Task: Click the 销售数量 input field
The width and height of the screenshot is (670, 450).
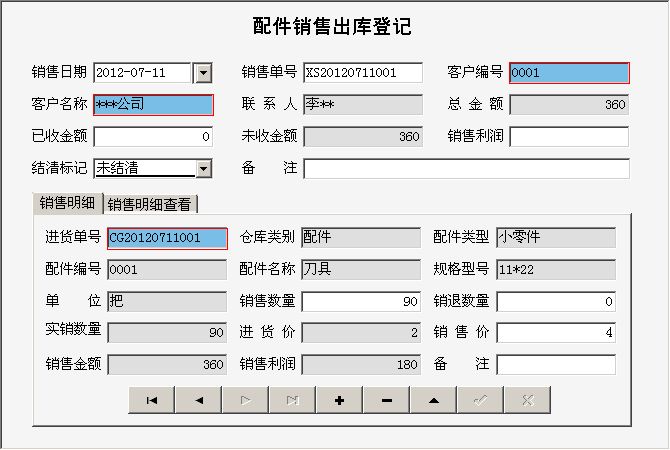Action: (361, 302)
